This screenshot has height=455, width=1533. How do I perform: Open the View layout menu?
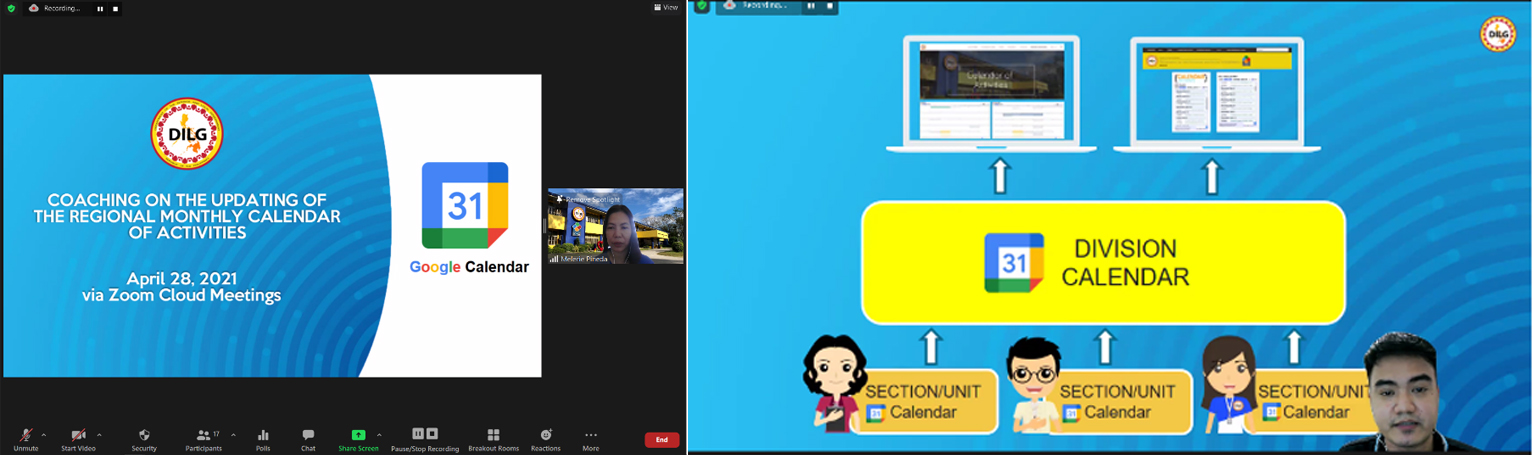[x=666, y=7]
